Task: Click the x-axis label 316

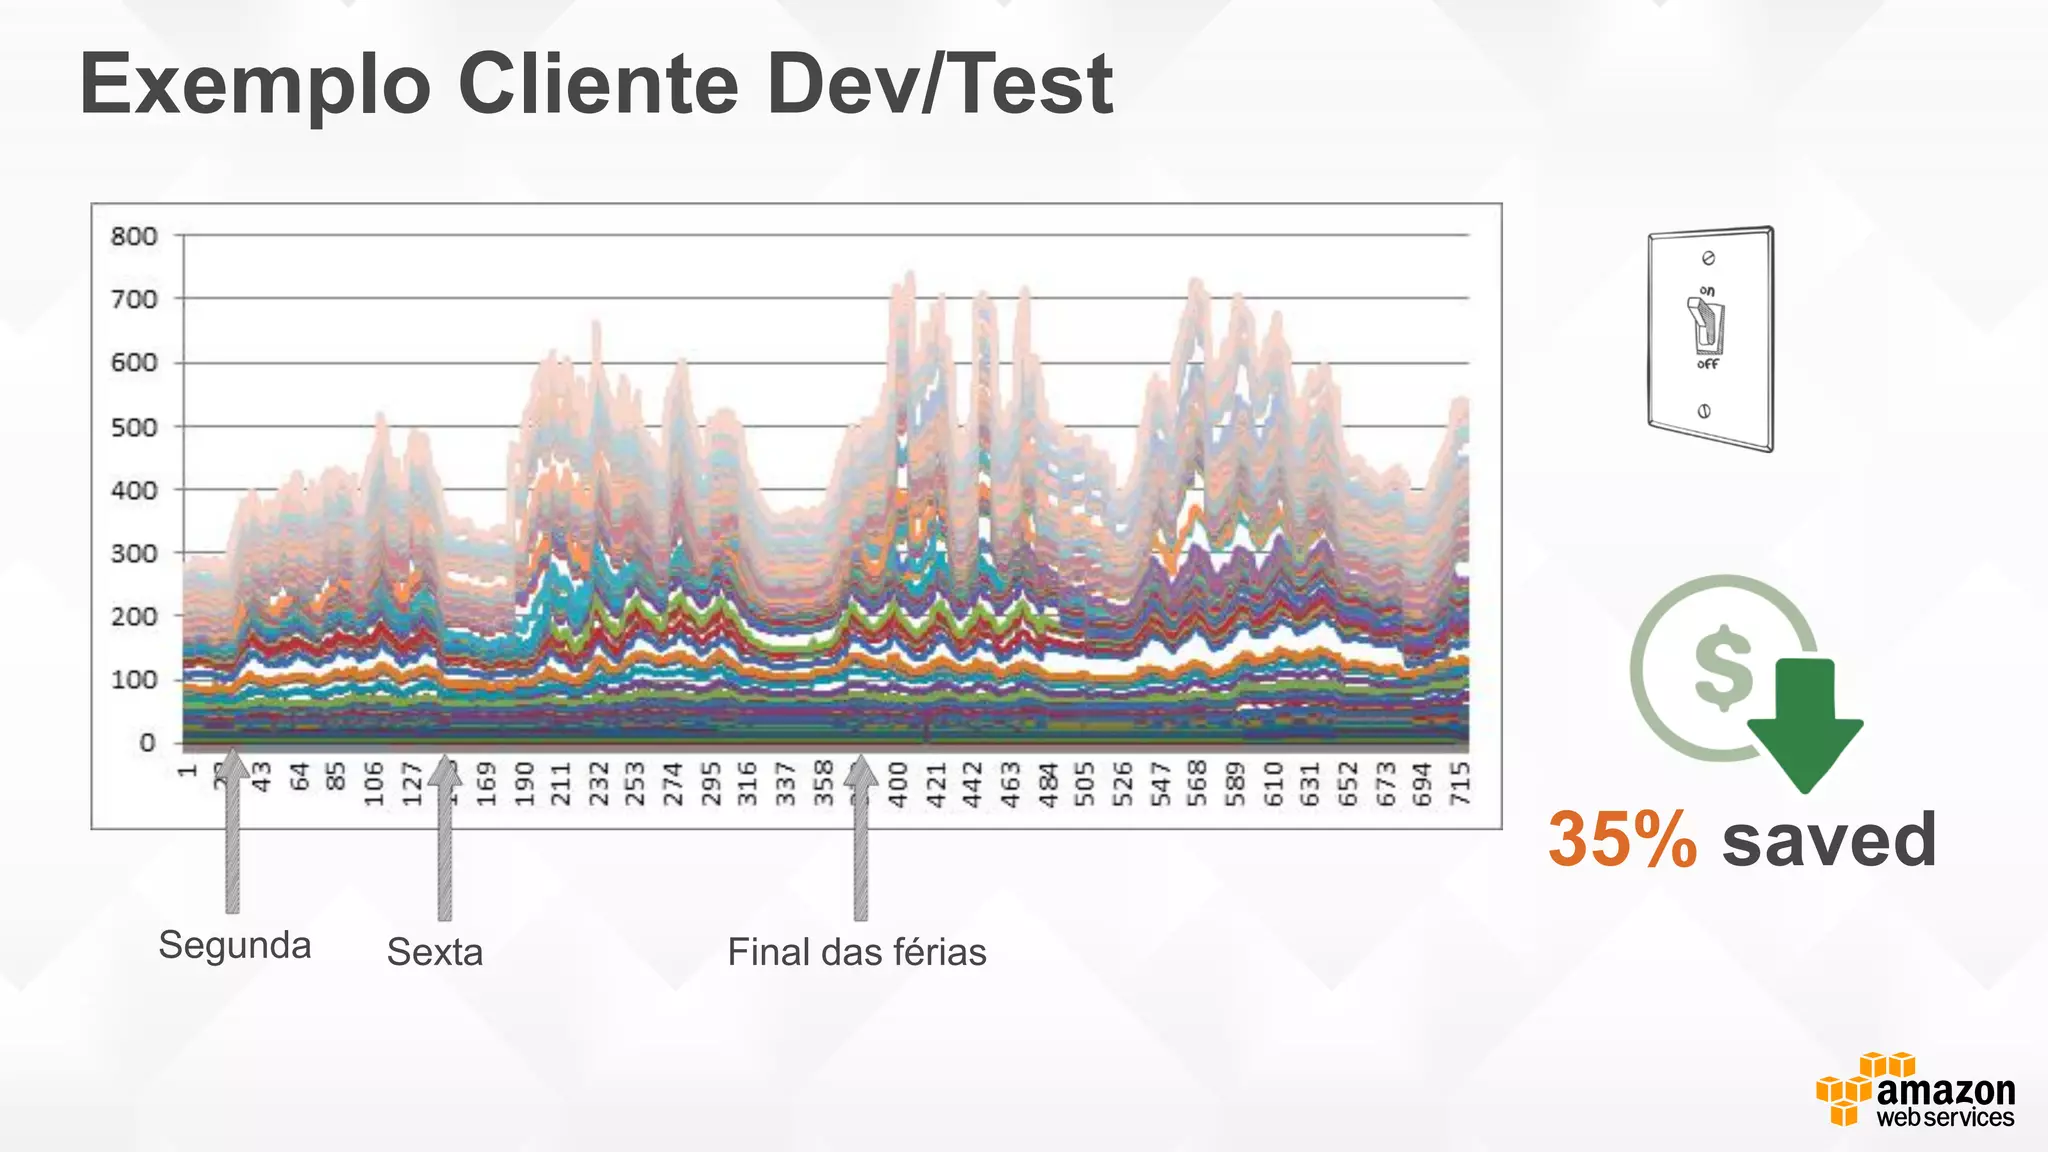Action: pos(748,783)
